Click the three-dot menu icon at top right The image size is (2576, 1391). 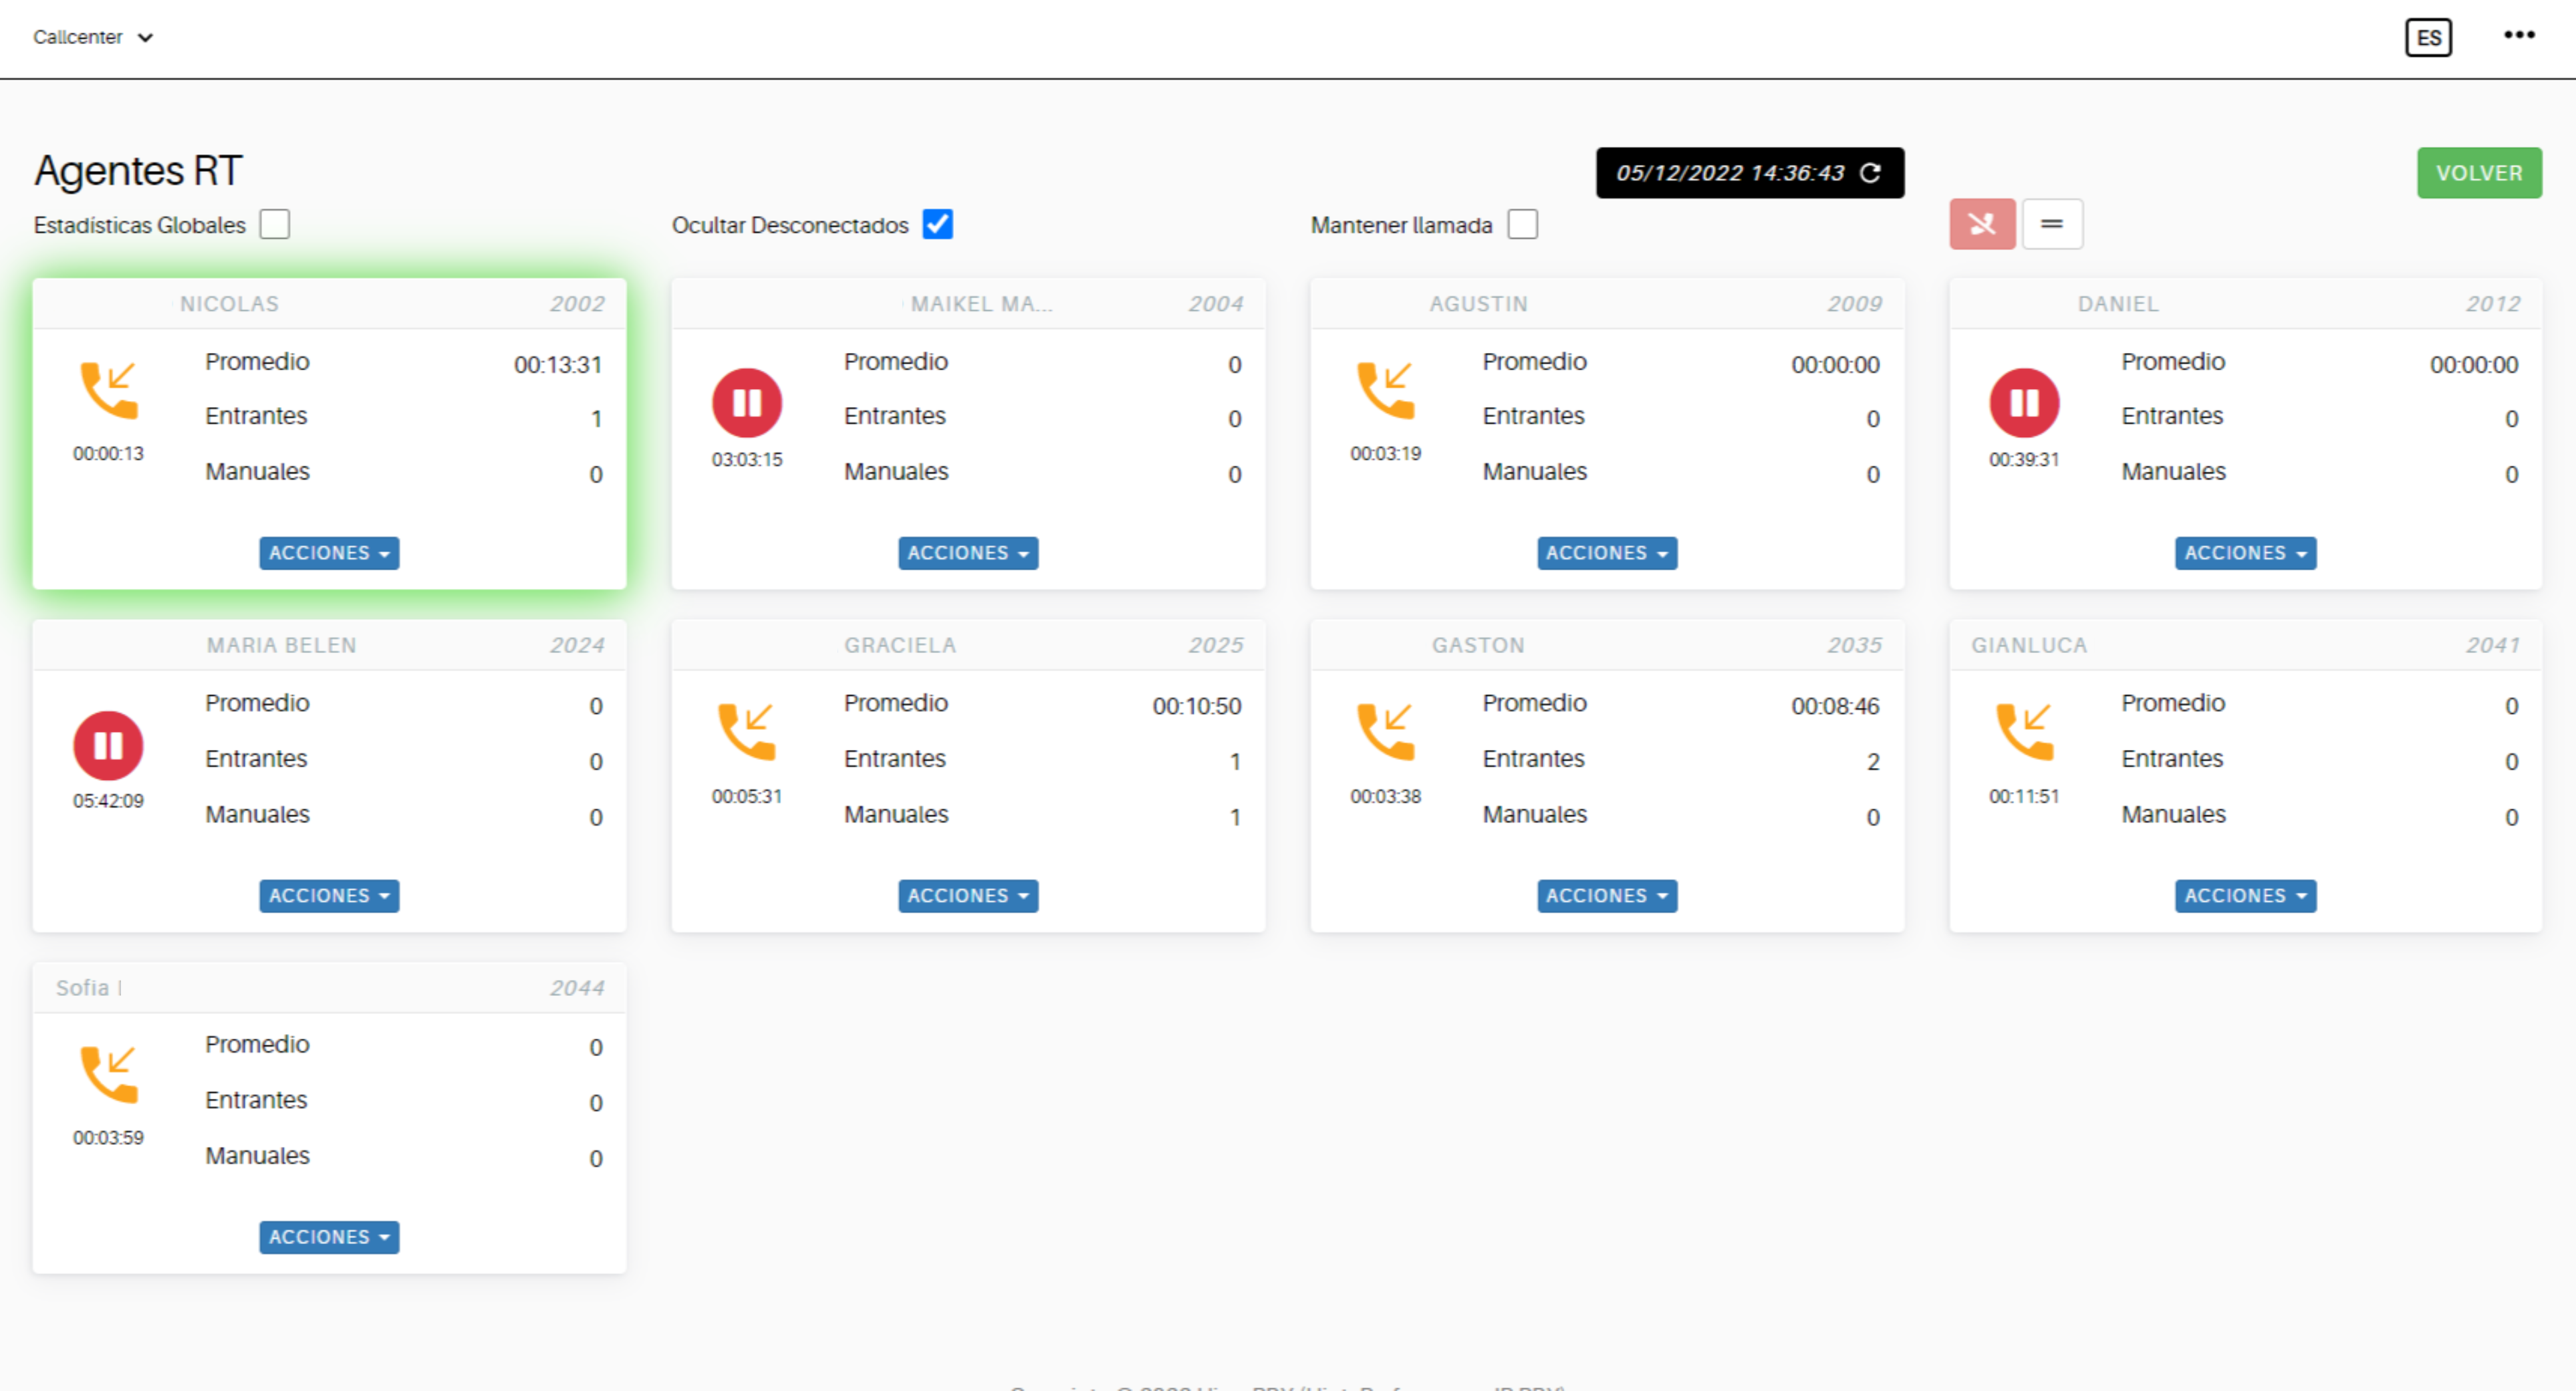(2518, 36)
